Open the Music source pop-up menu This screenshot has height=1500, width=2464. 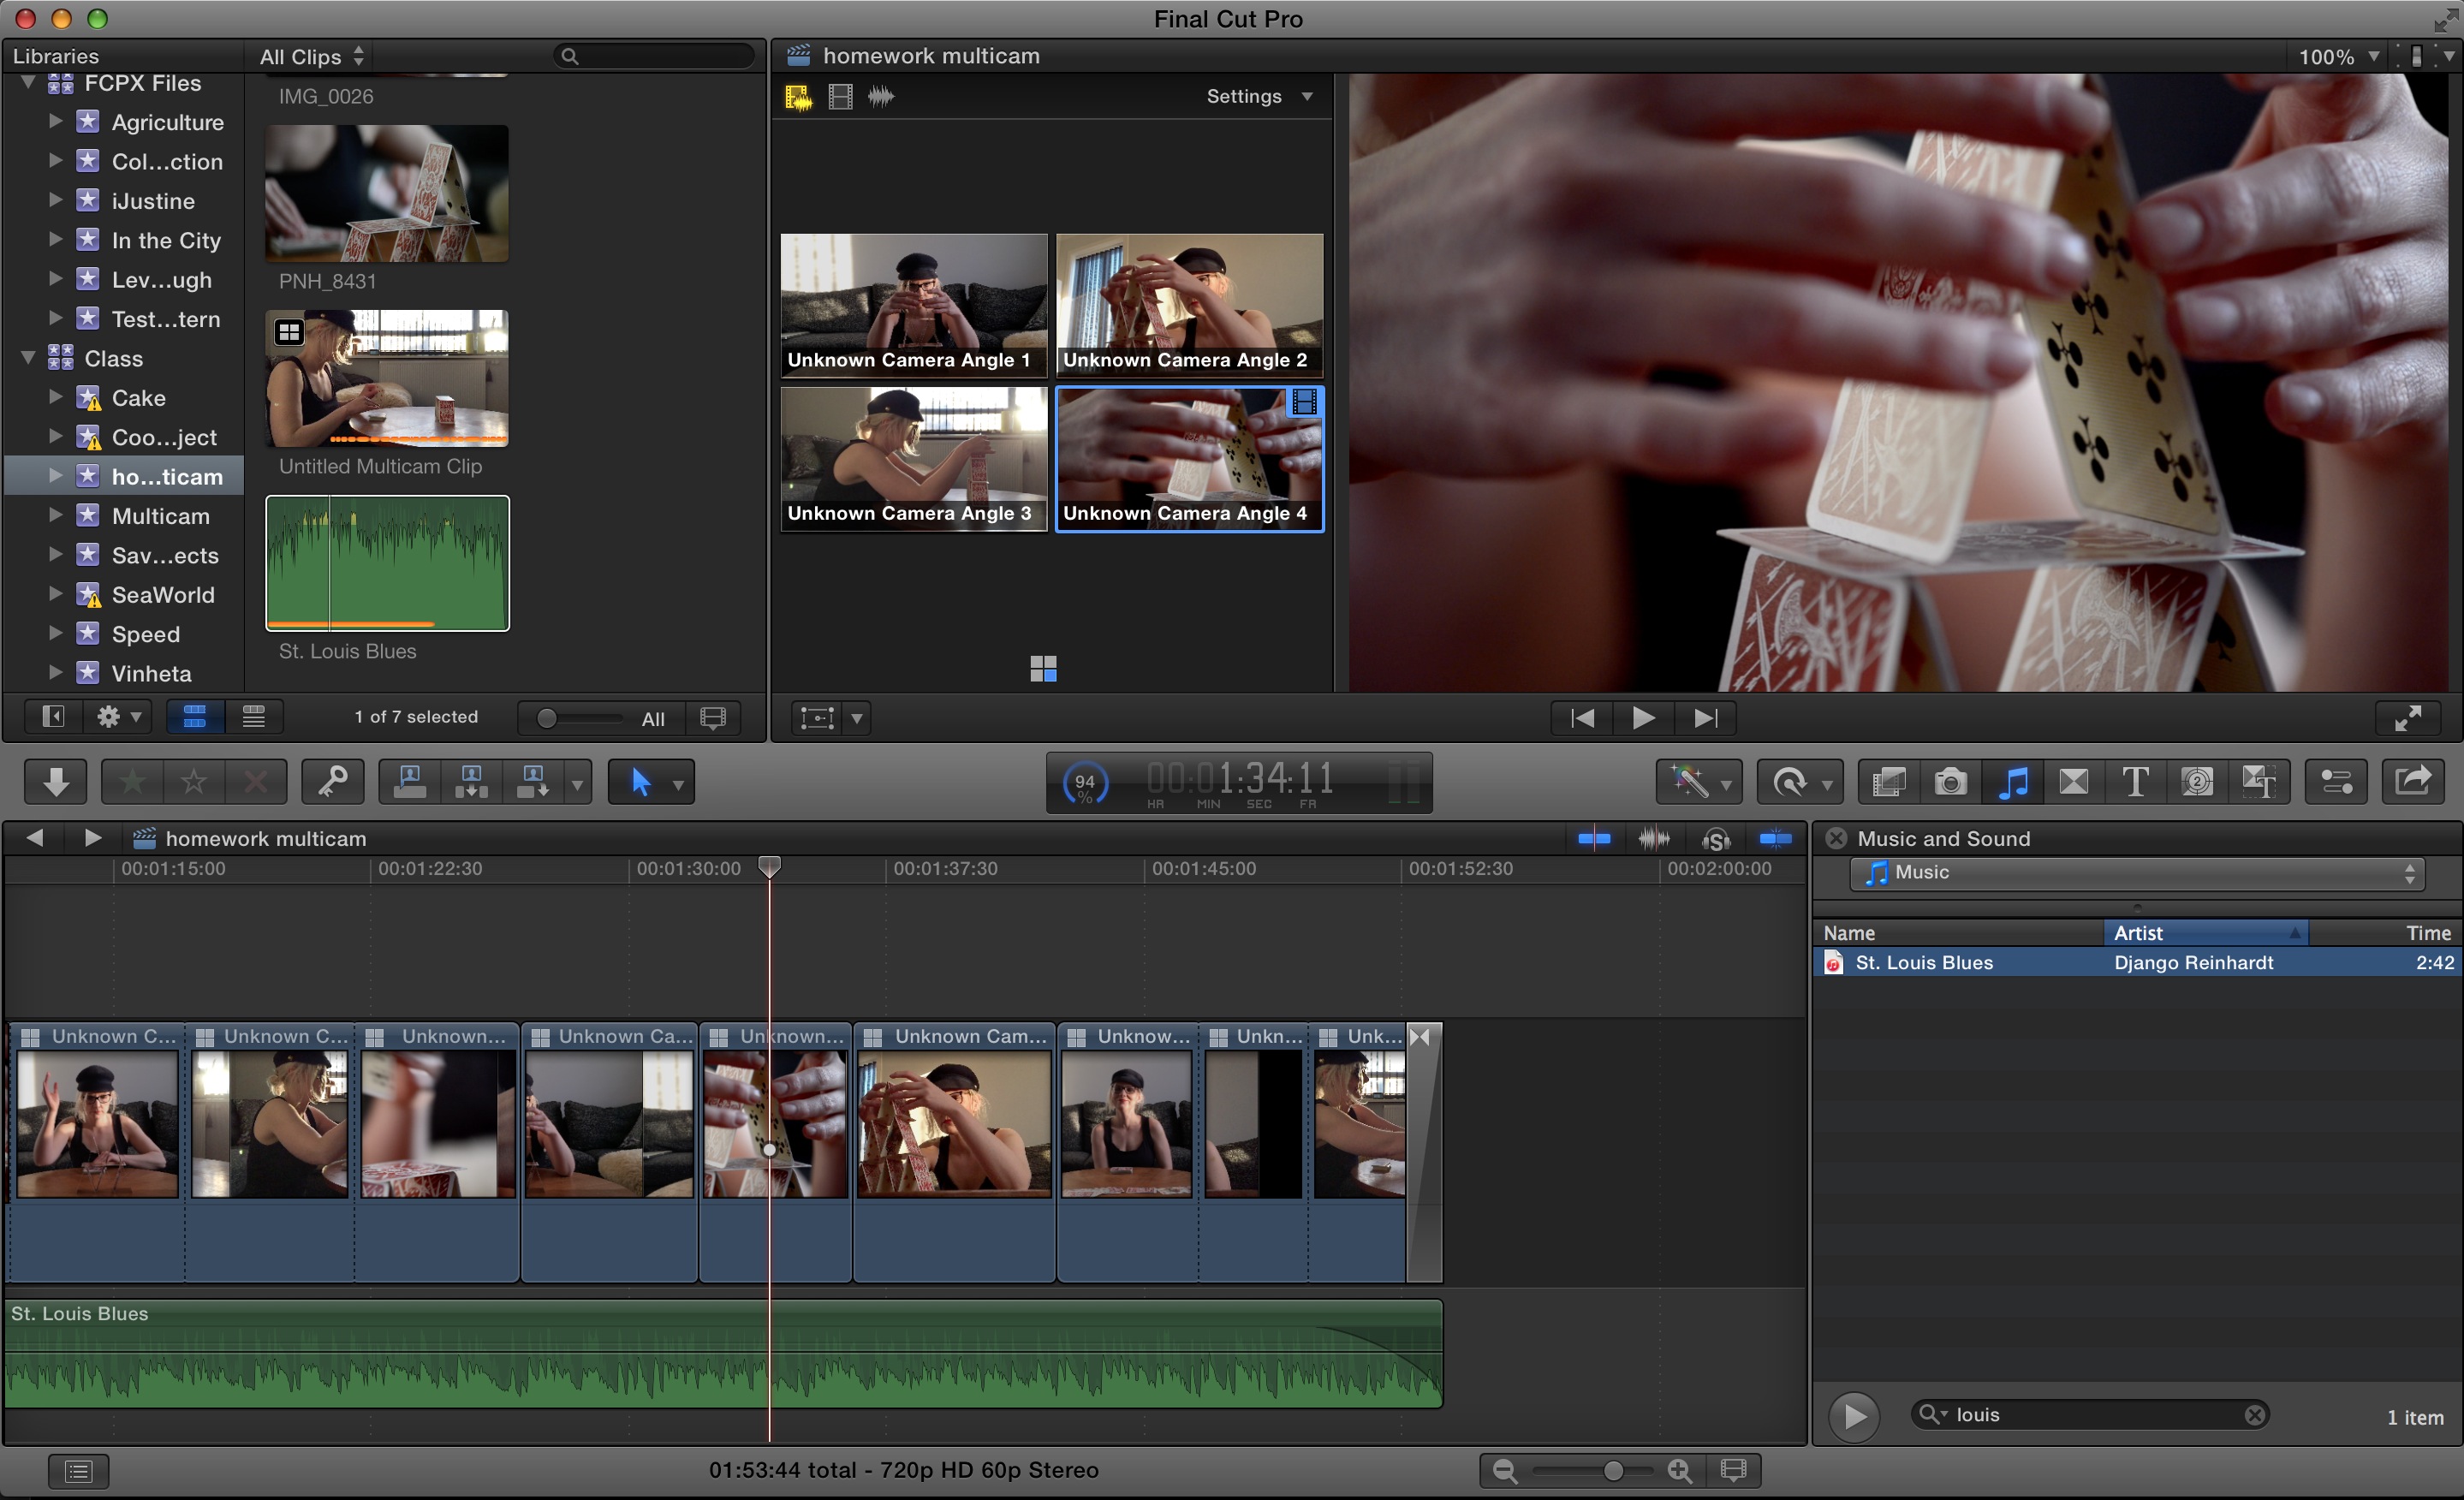2138,873
